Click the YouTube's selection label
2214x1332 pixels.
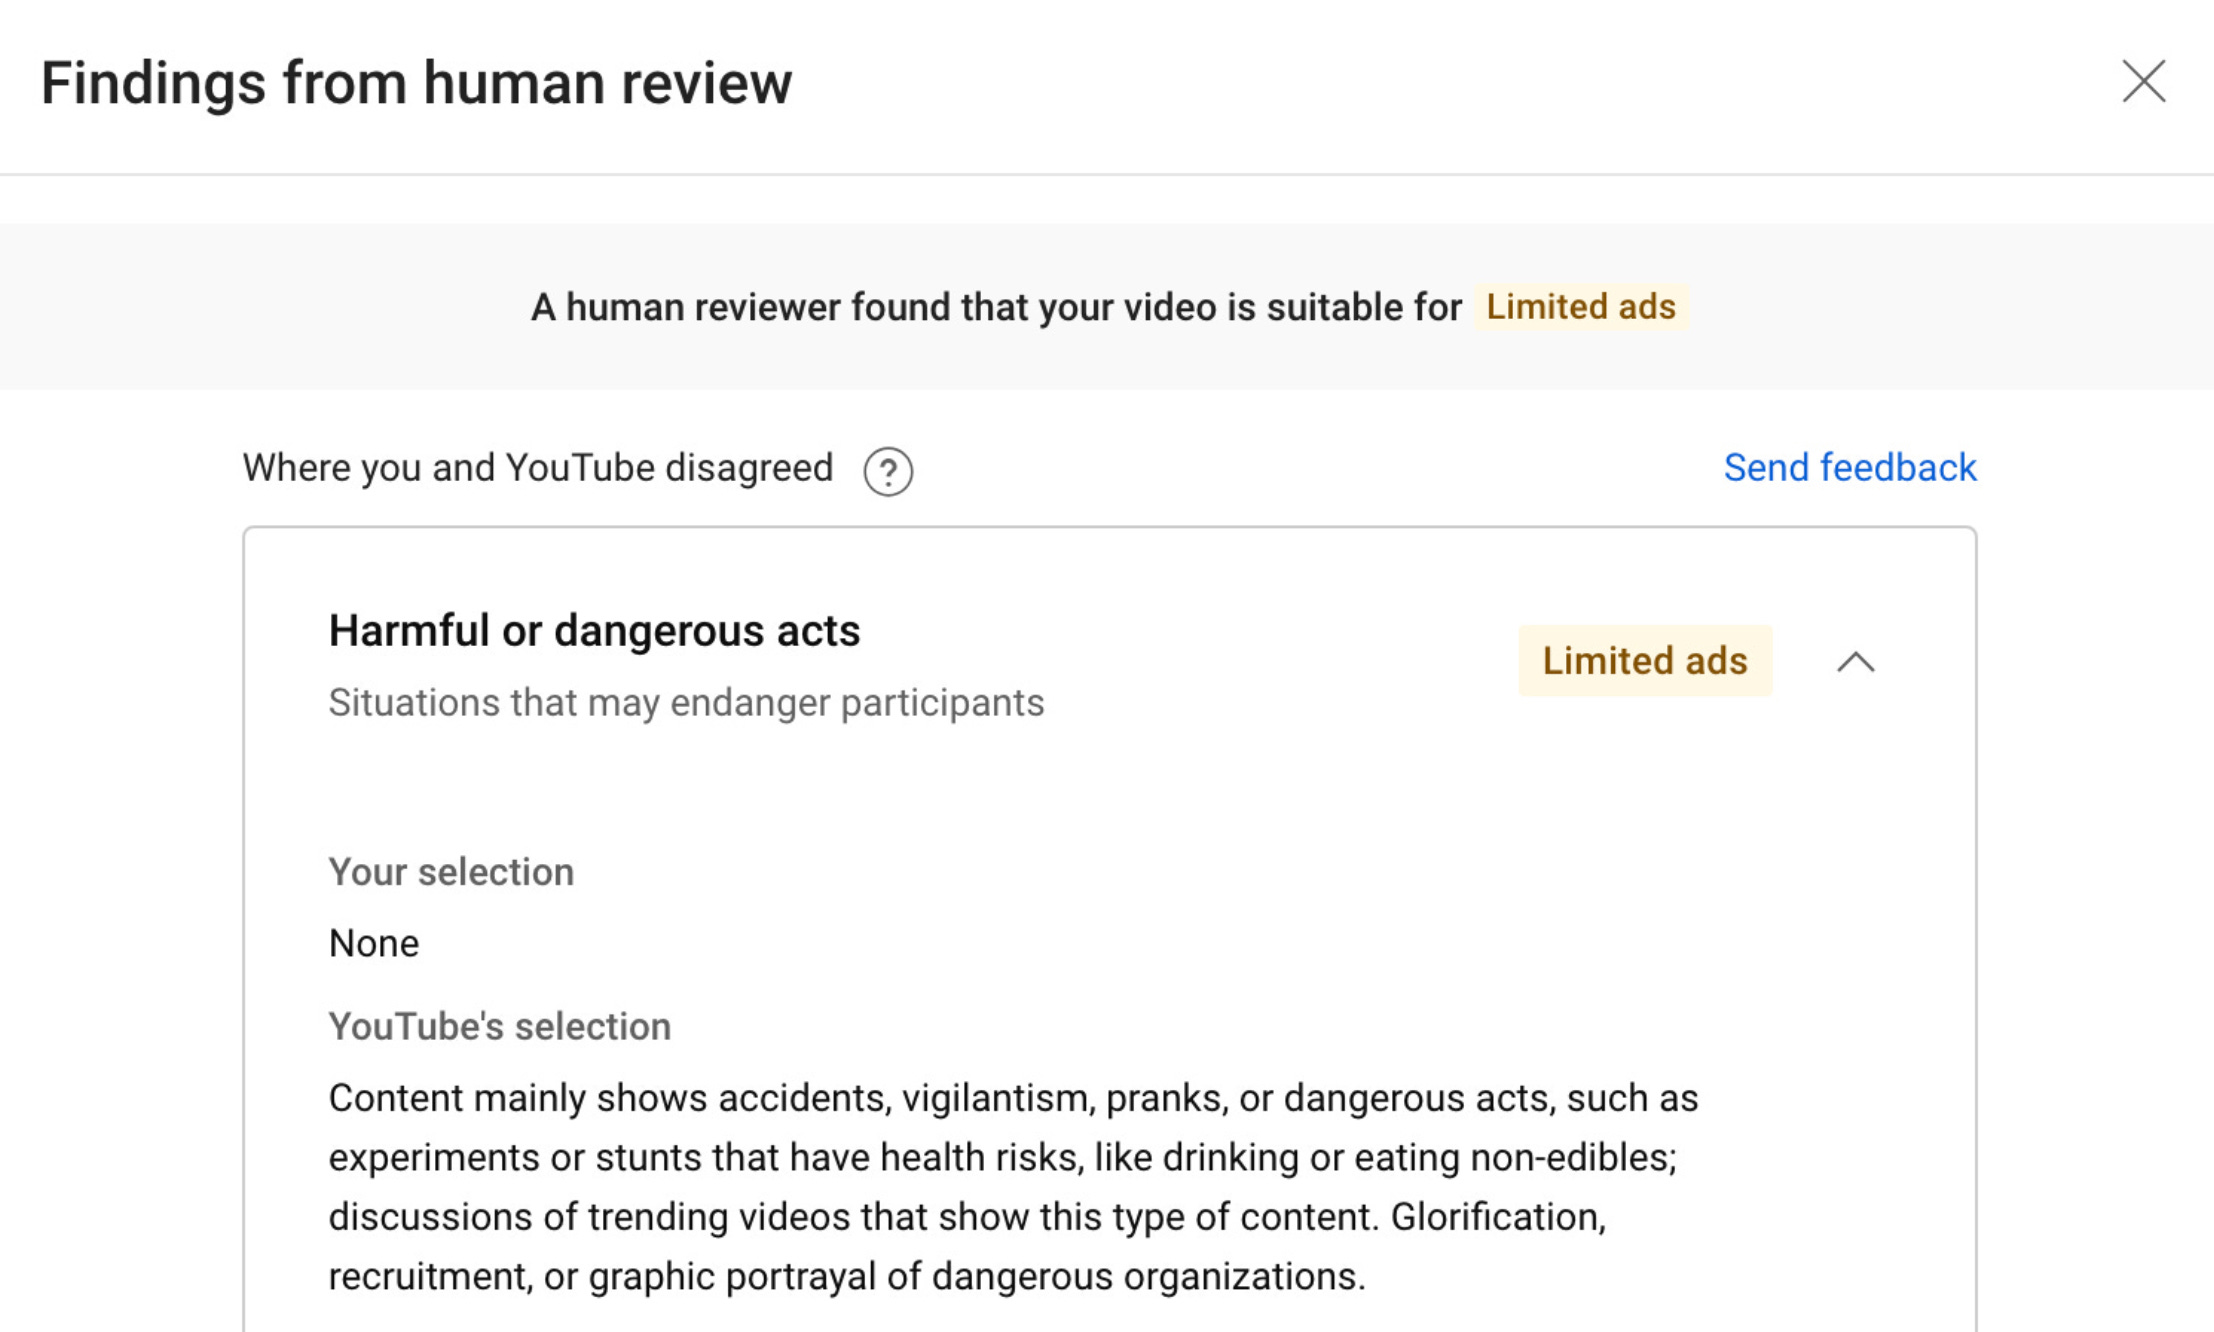tap(499, 1027)
